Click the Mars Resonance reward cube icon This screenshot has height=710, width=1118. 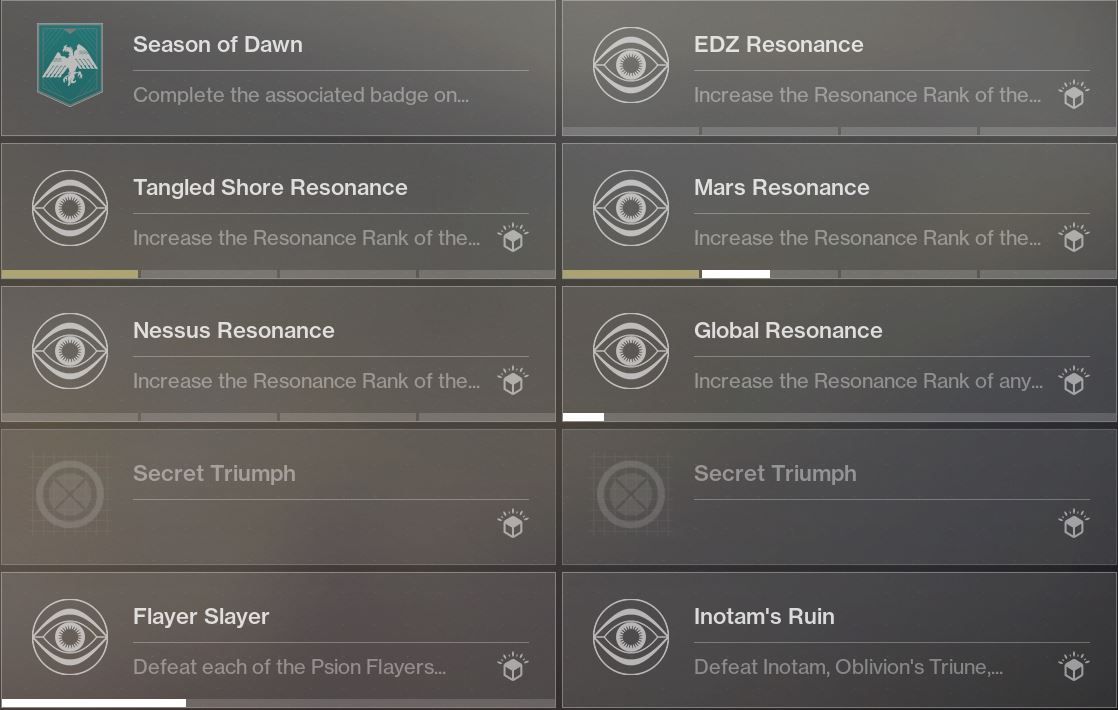pos(1074,238)
